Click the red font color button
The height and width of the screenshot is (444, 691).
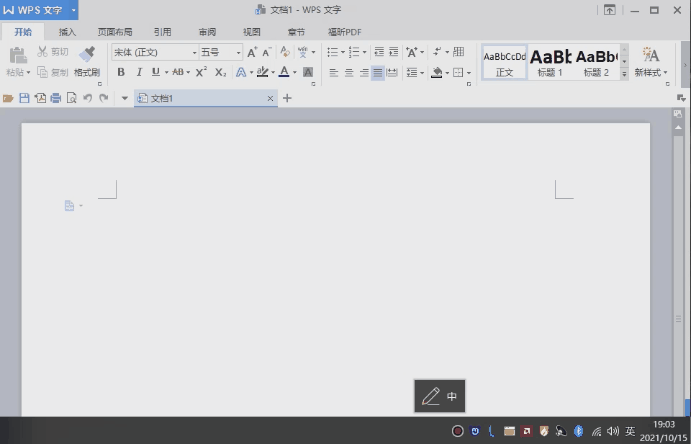283,72
